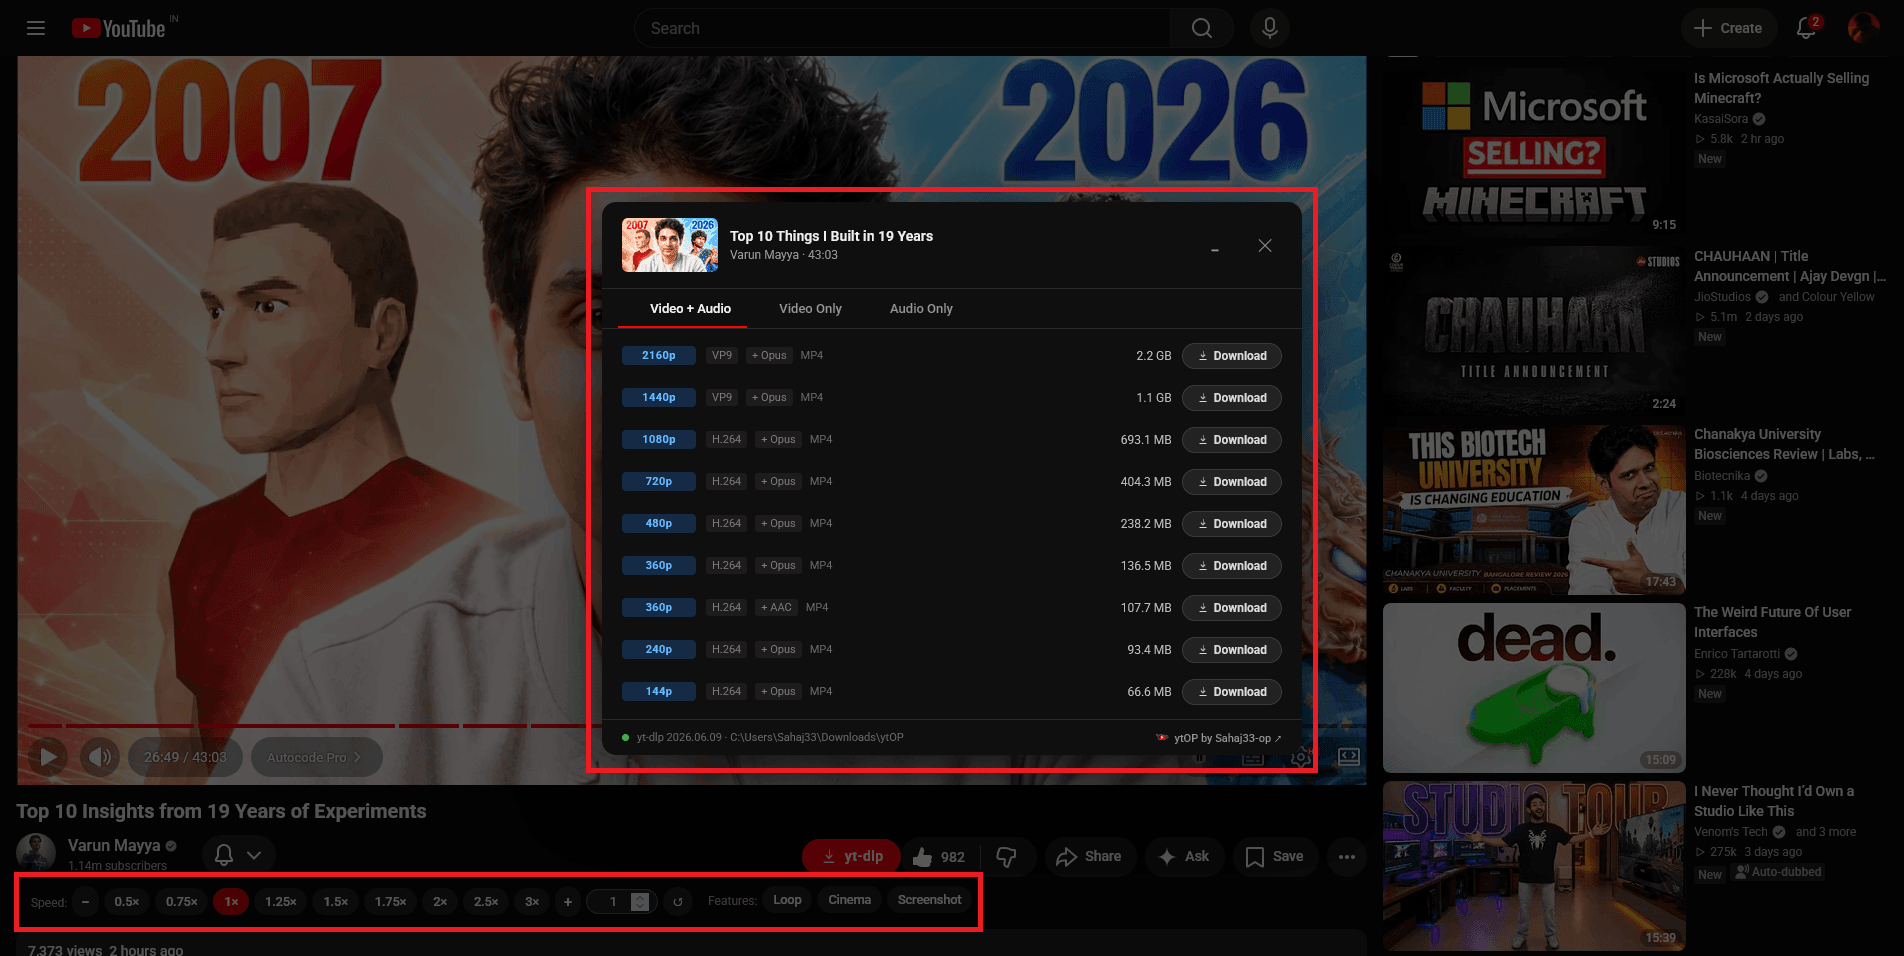Download the 480p 238.2 MB format
This screenshot has width=1904, height=956.
point(1232,524)
